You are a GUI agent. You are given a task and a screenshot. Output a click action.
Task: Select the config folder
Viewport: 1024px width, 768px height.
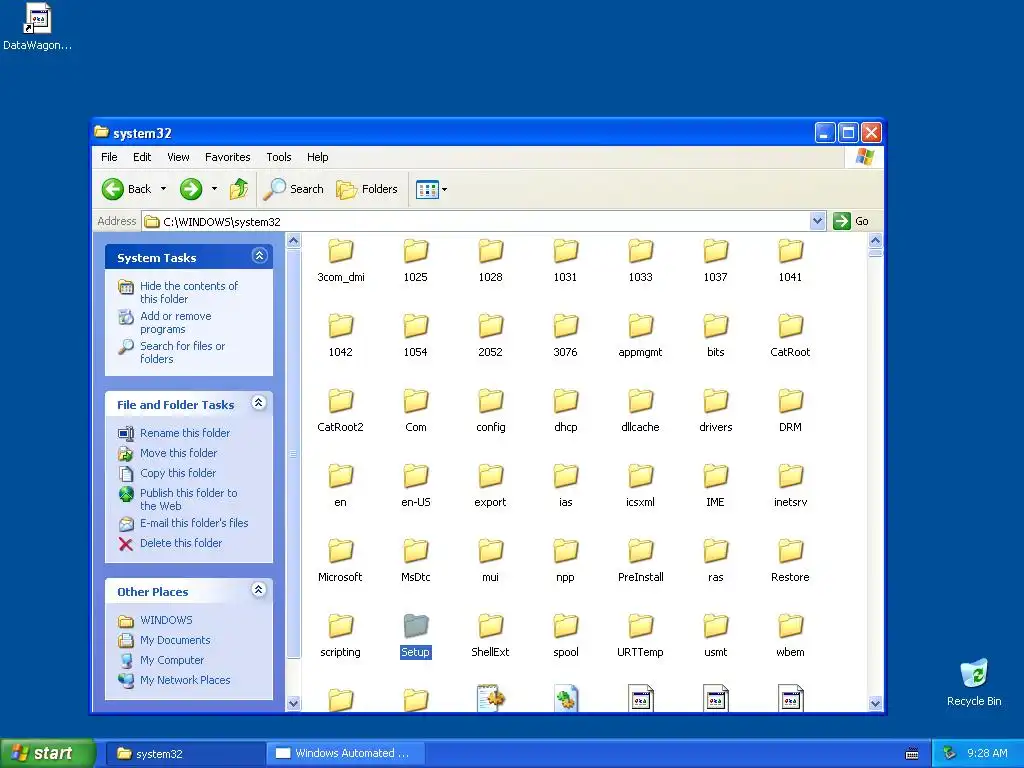(490, 410)
